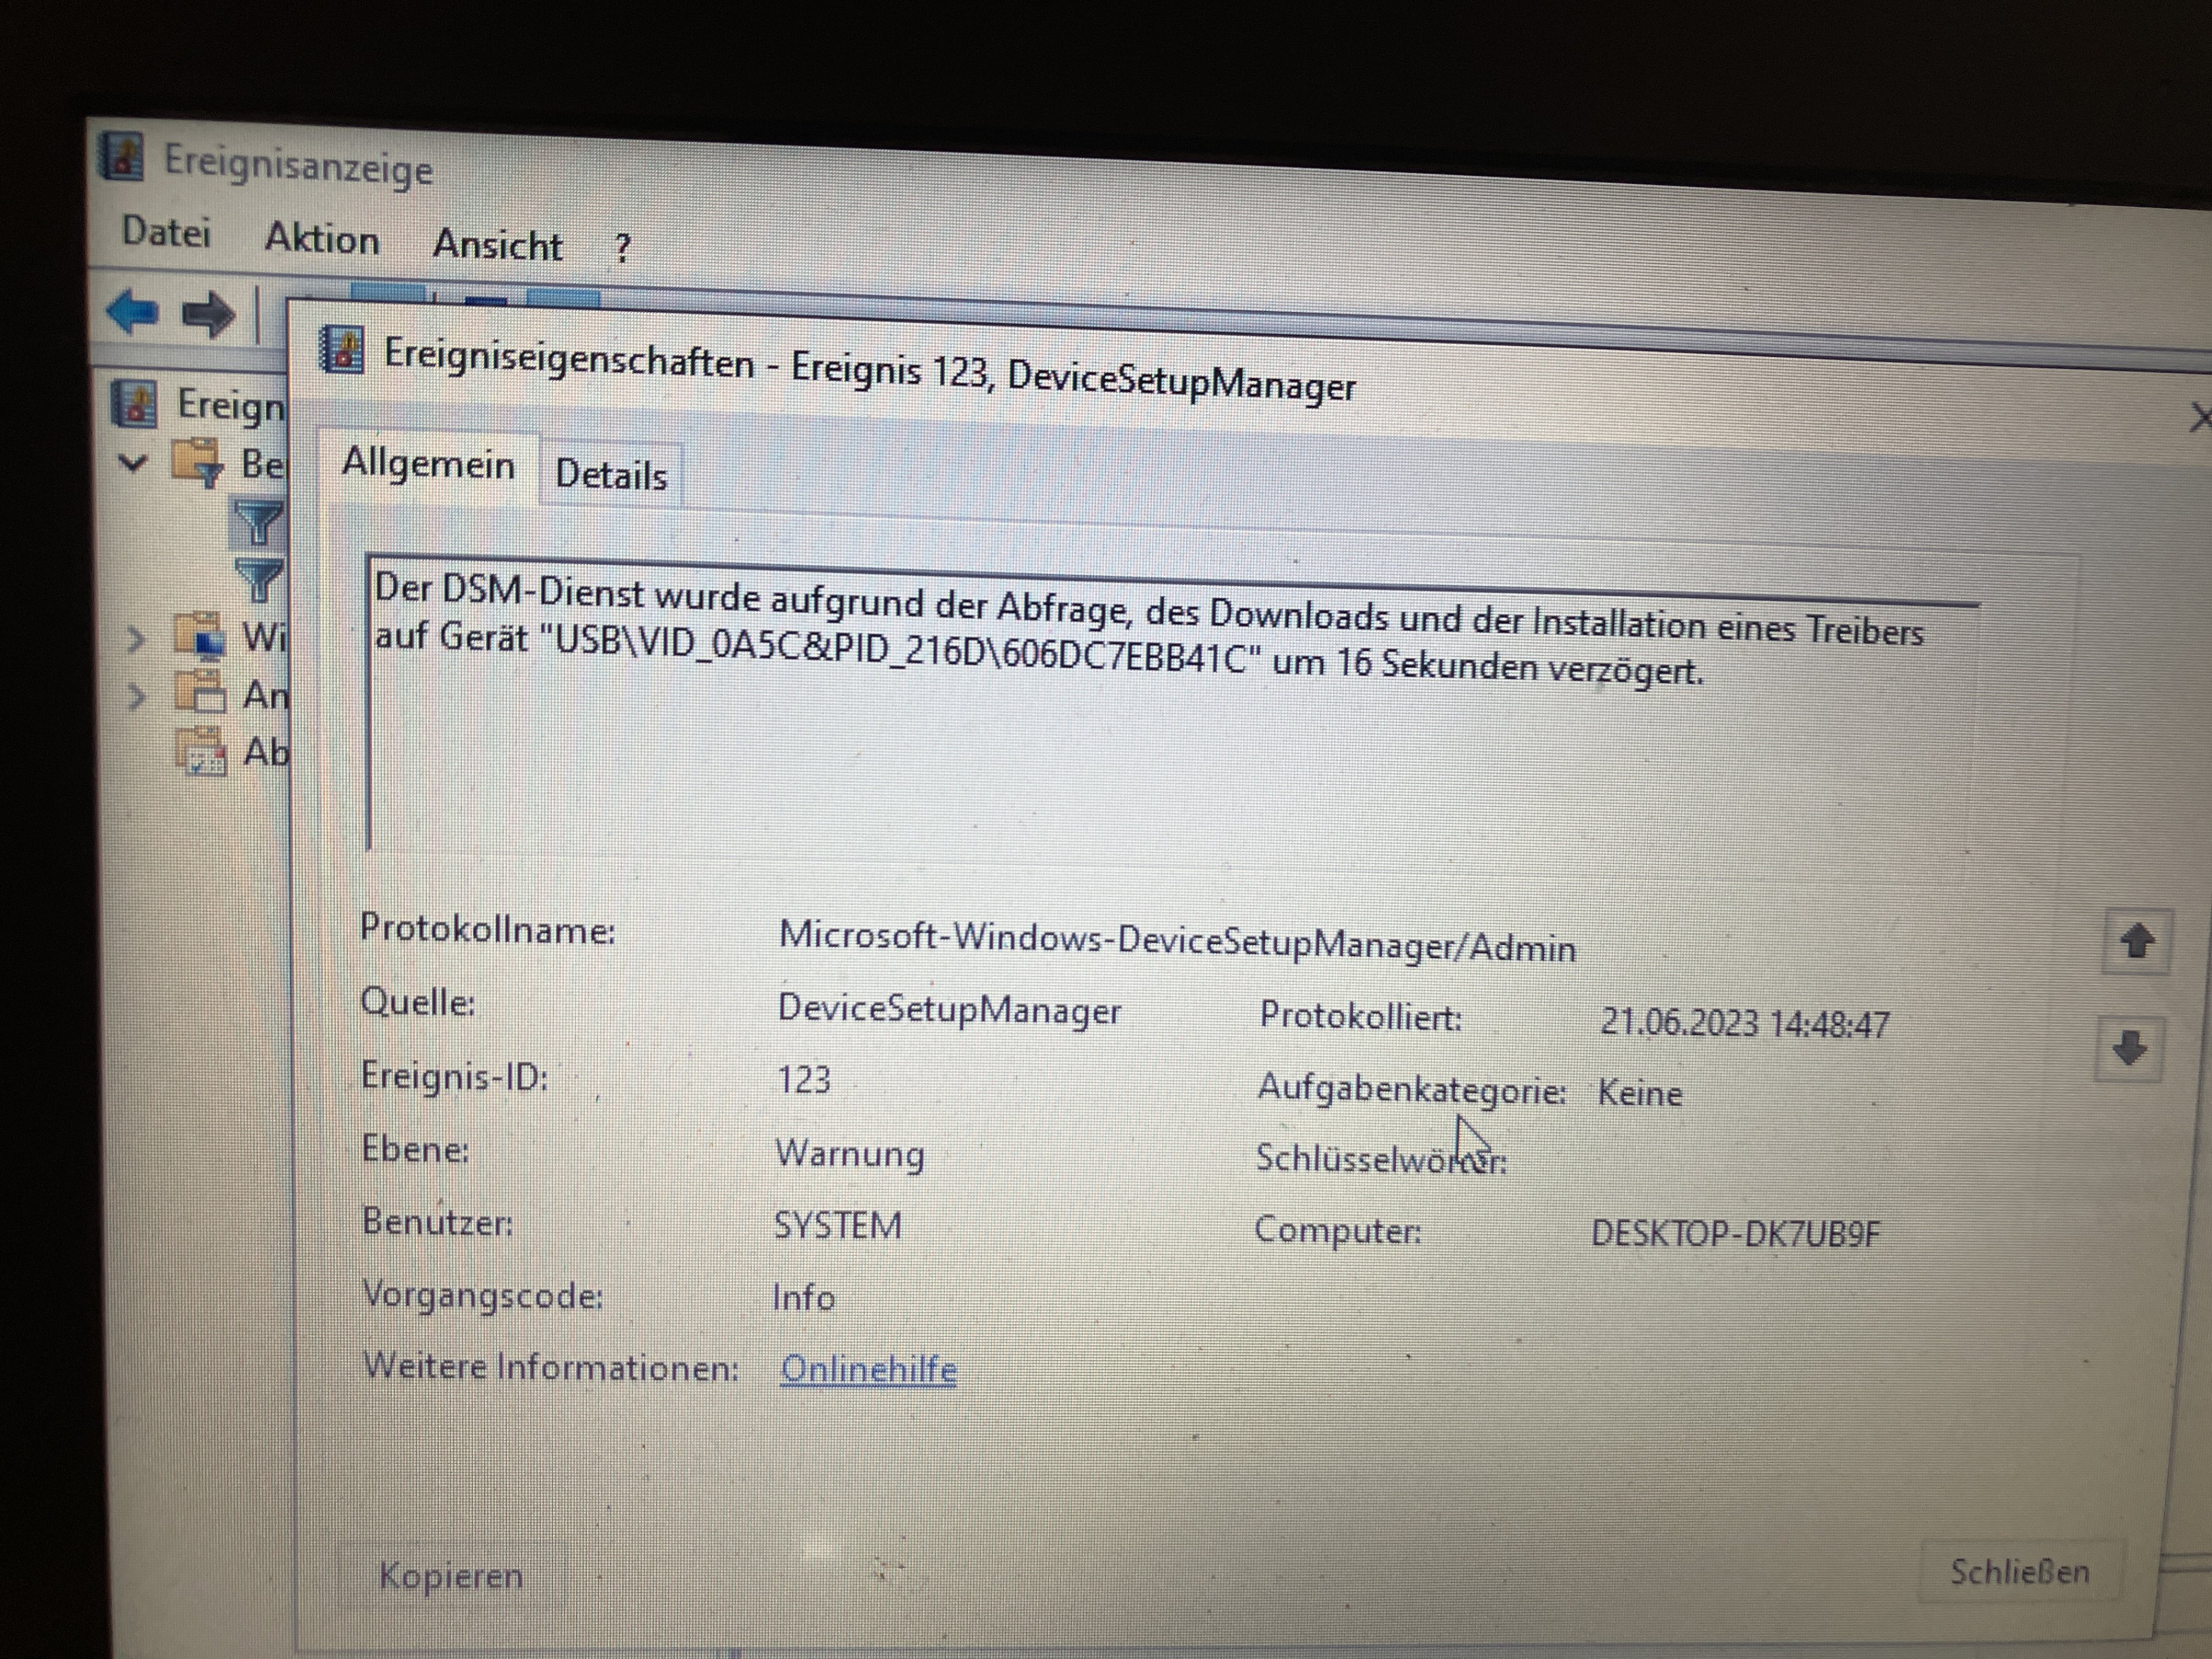Collapse the custom views tree node
The width and height of the screenshot is (2212, 1659).
(133, 462)
